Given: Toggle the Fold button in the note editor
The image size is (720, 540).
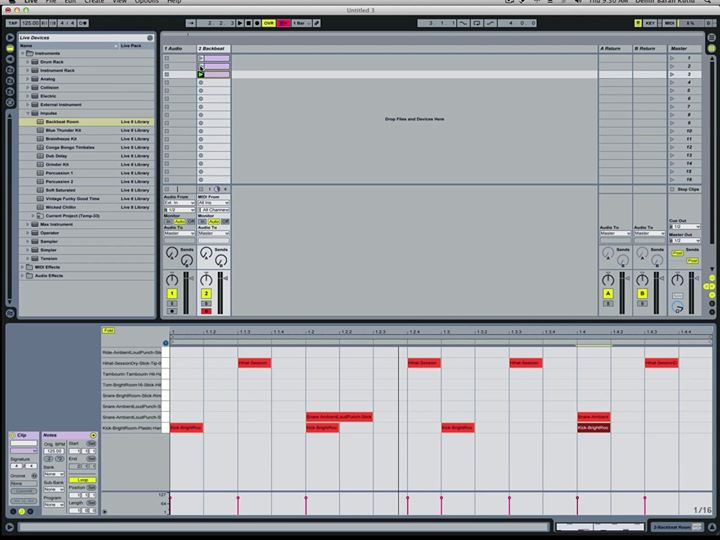Looking at the screenshot, I should [108, 331].
